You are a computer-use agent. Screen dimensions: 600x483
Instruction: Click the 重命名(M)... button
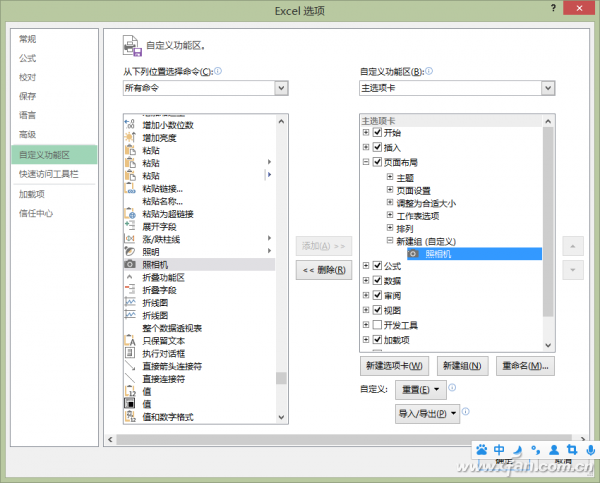(525, 366)
